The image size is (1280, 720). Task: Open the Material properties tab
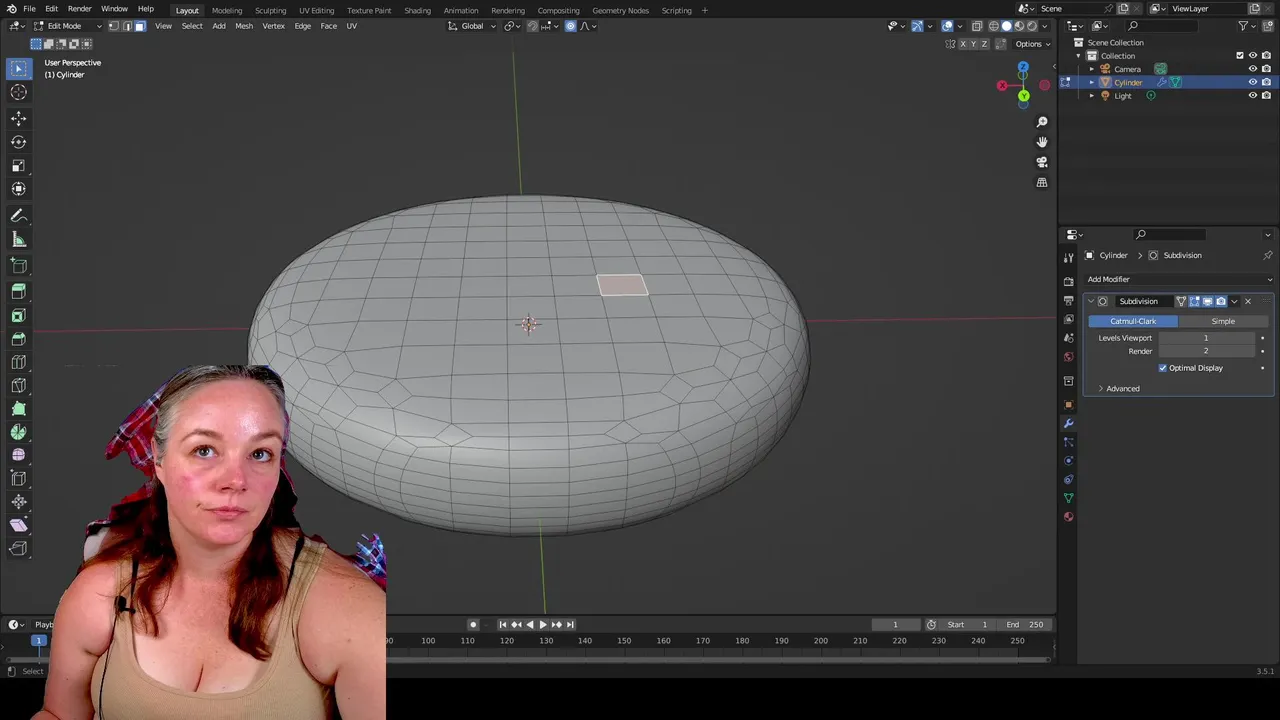click(1068, 517)
